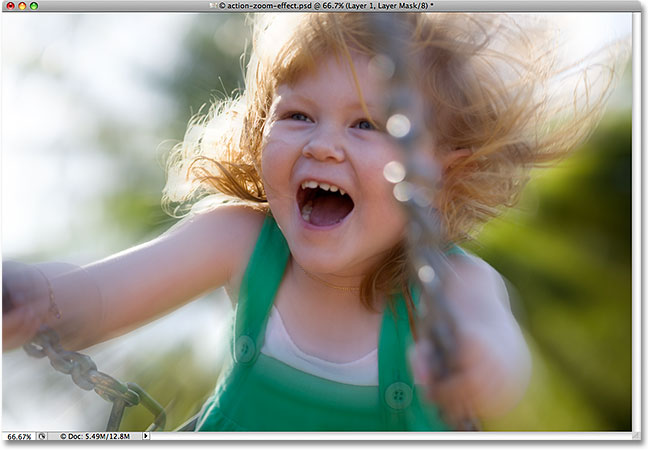Click the girl's open mouth in the photo
Viewport: 648px width, 450px height.
tap(324, 203)
